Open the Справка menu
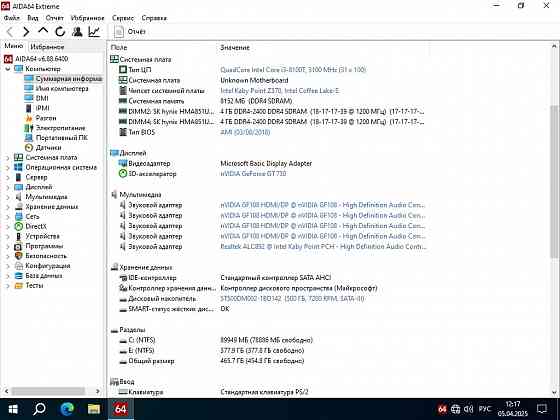Image resolution: width=560 pixels, height=420 pixels. tap(154, 18)
